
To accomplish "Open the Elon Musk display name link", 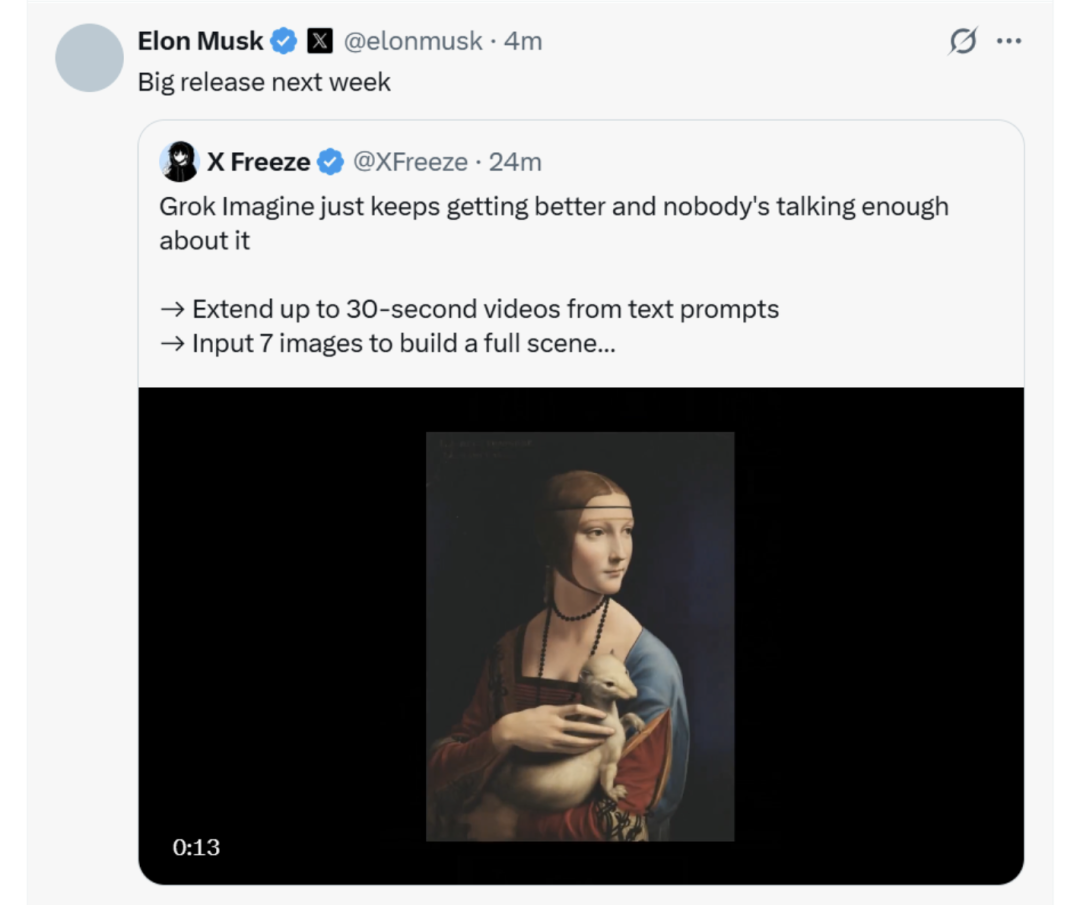I will 200,41.
